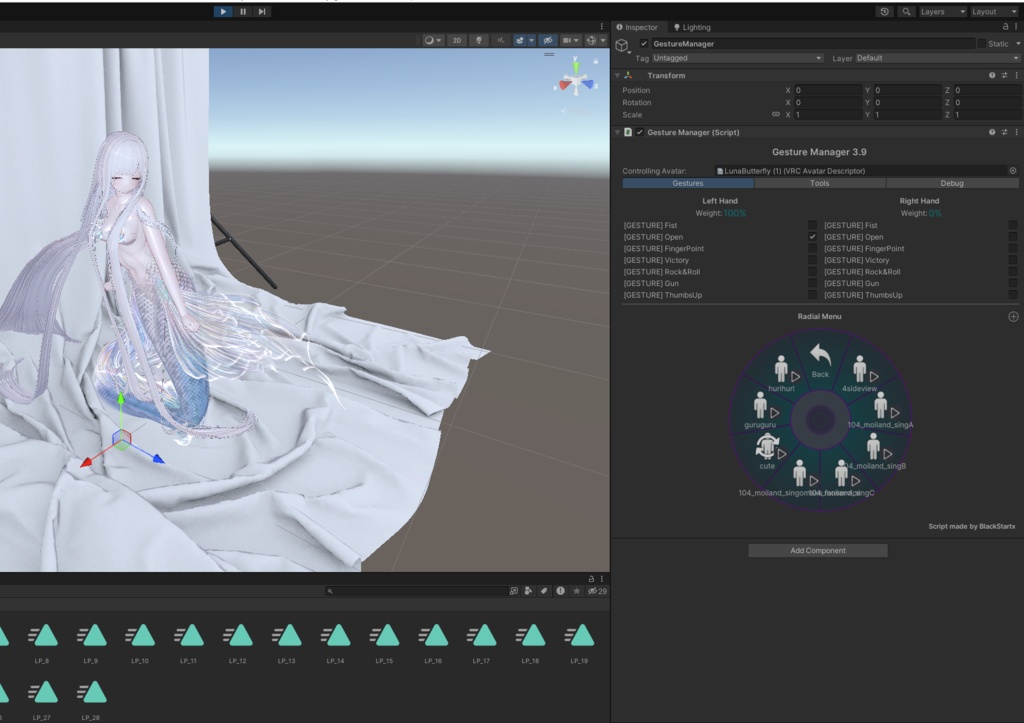Switch to the Lighting tab
This screenshot has height=723, width=1024.
pos(692,27)
